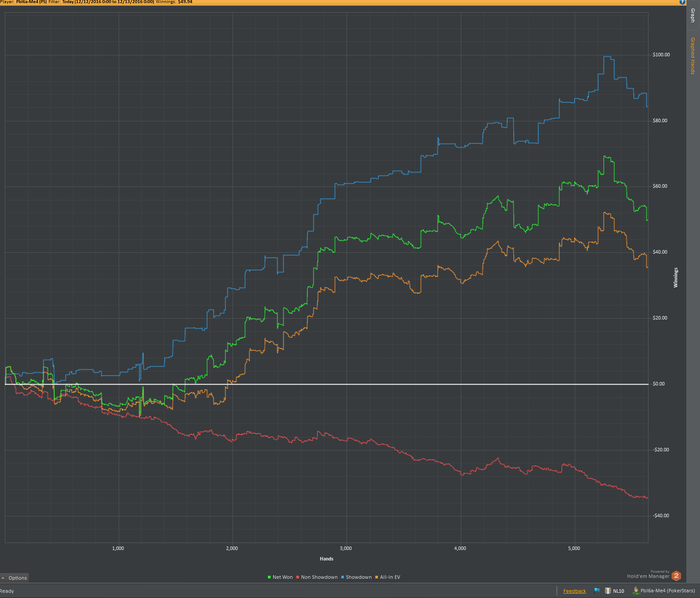Click the "Hands" x-axis title
Viewport: 700px width, 598px height.
pos(326,559)
